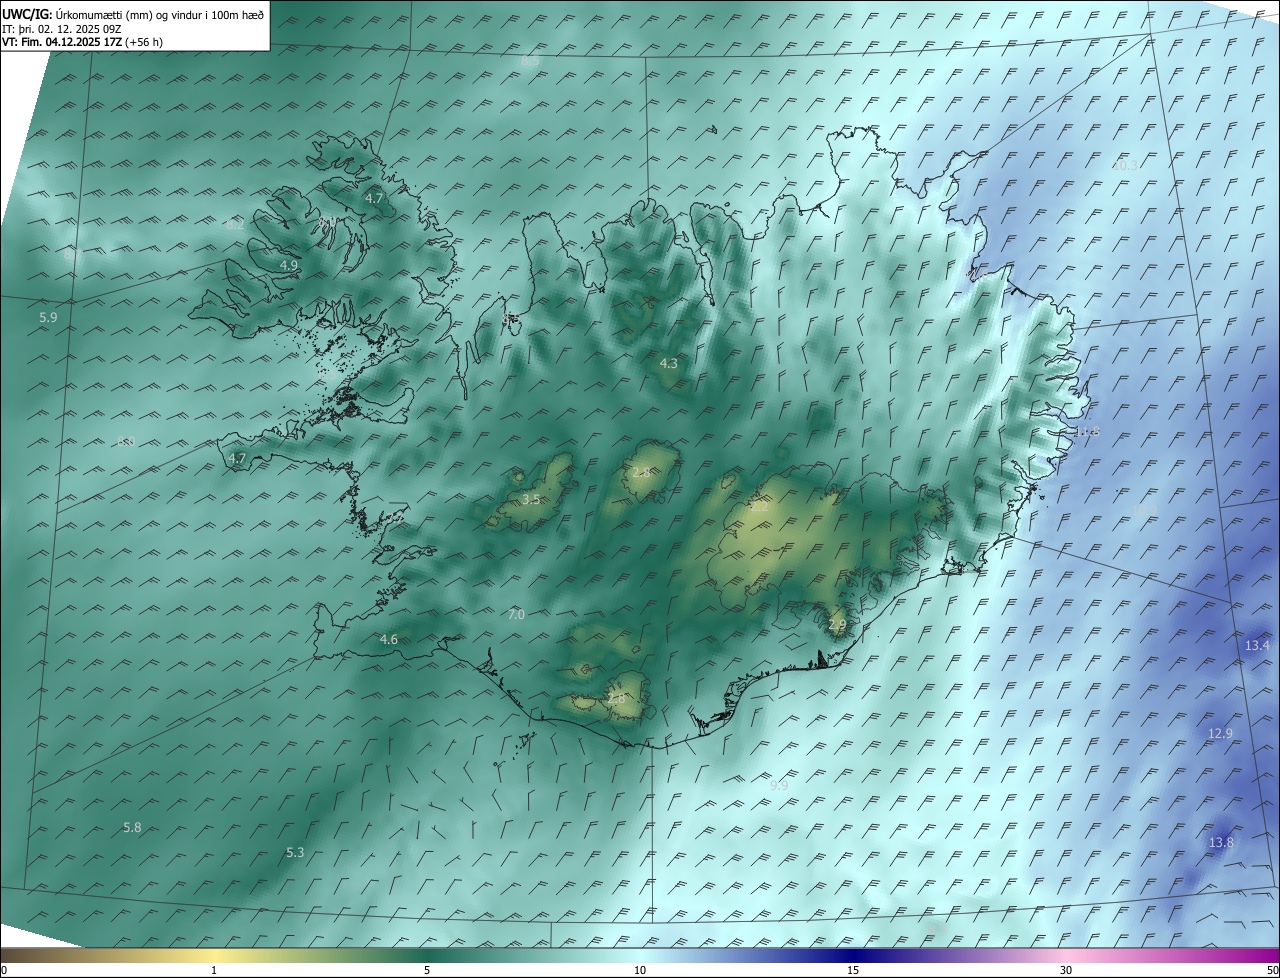
Task: Click the 0 tick on the color scale
Action: pos(4,971)
